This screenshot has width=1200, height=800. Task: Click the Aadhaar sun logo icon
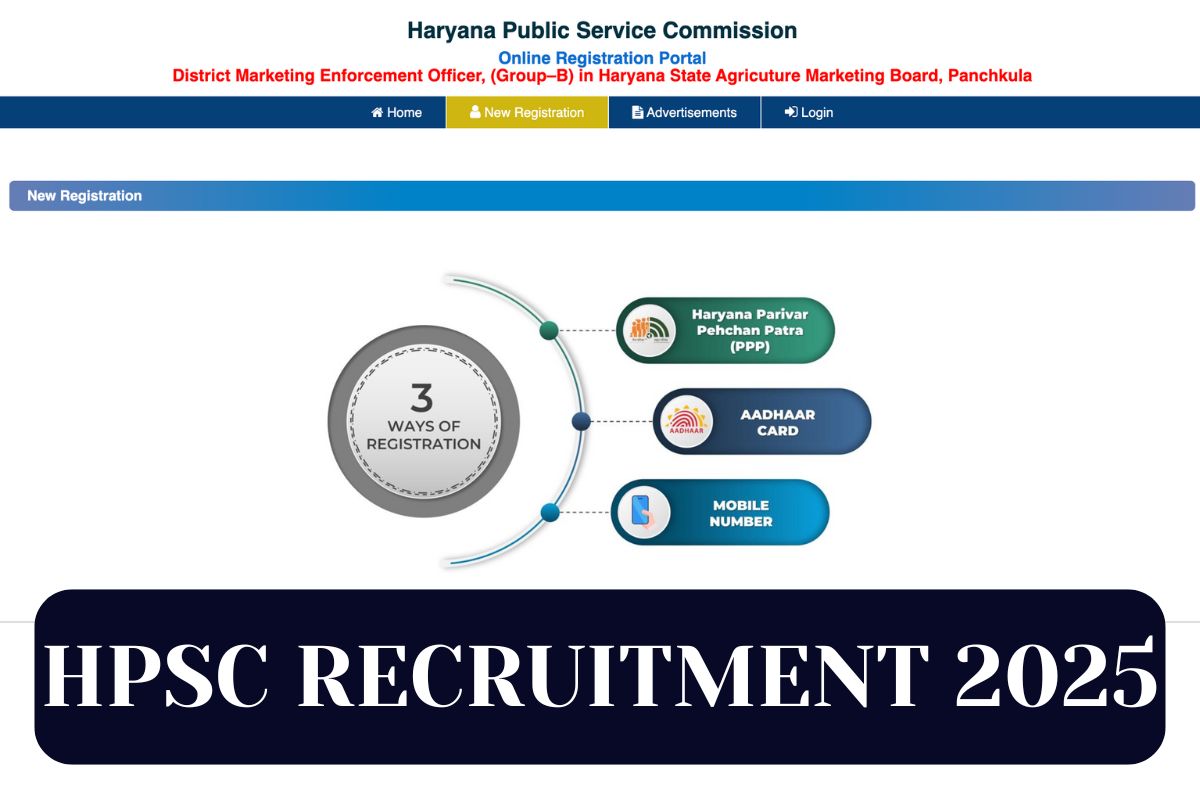(688, 422)
